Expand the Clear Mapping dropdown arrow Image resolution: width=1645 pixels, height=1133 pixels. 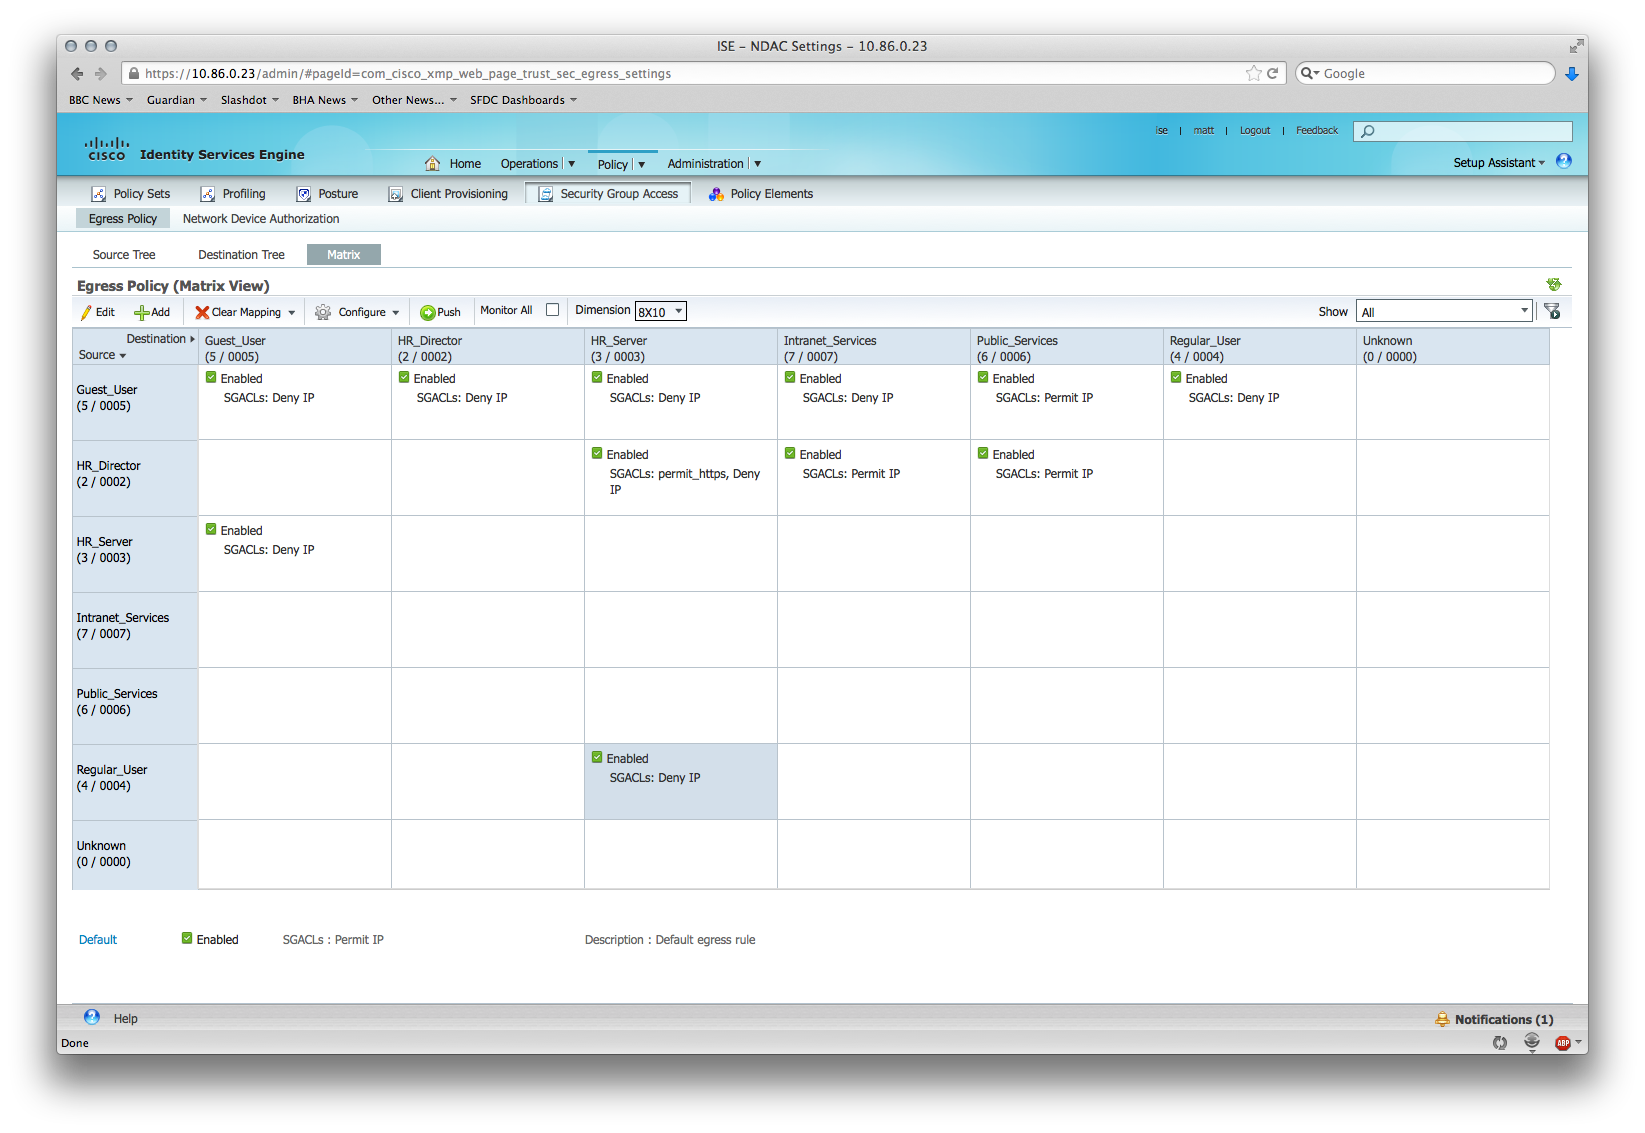coord(290,311)
